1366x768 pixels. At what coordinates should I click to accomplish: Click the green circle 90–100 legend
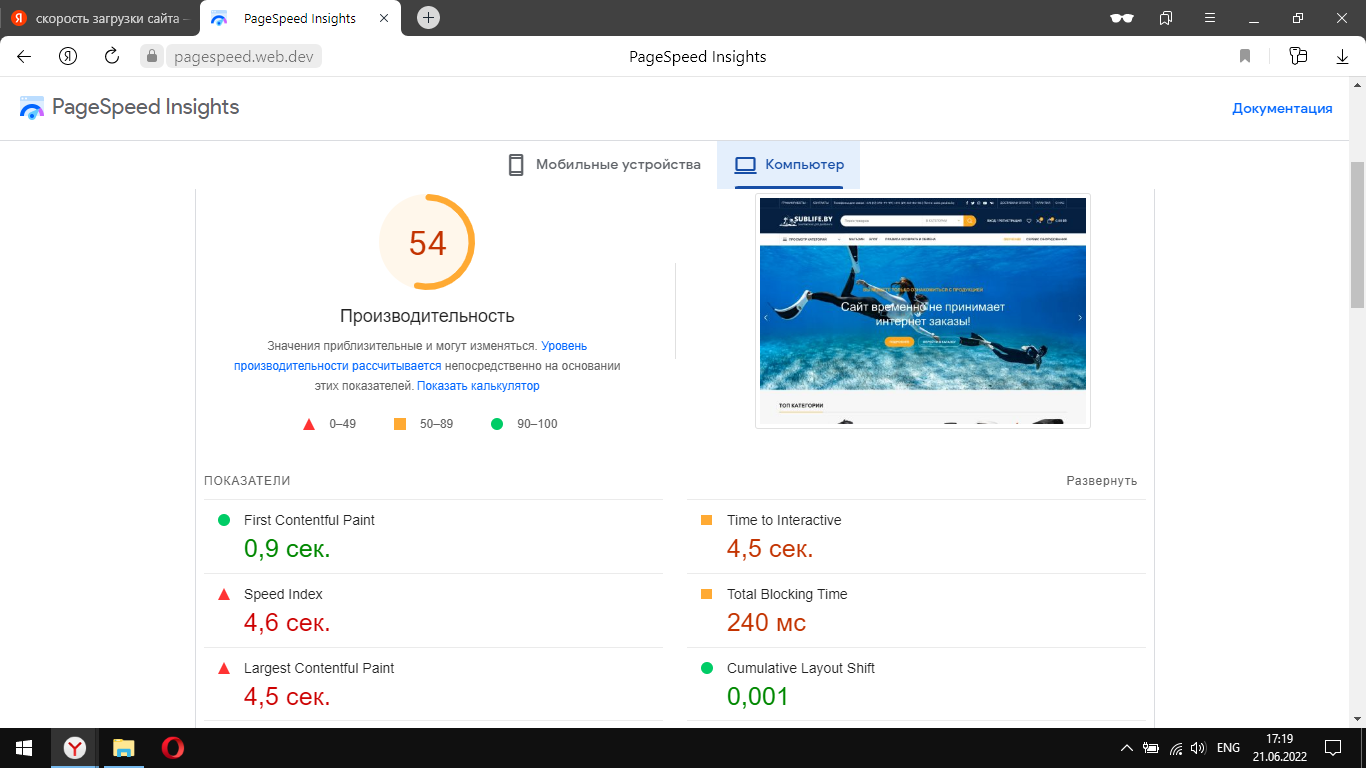525,424
